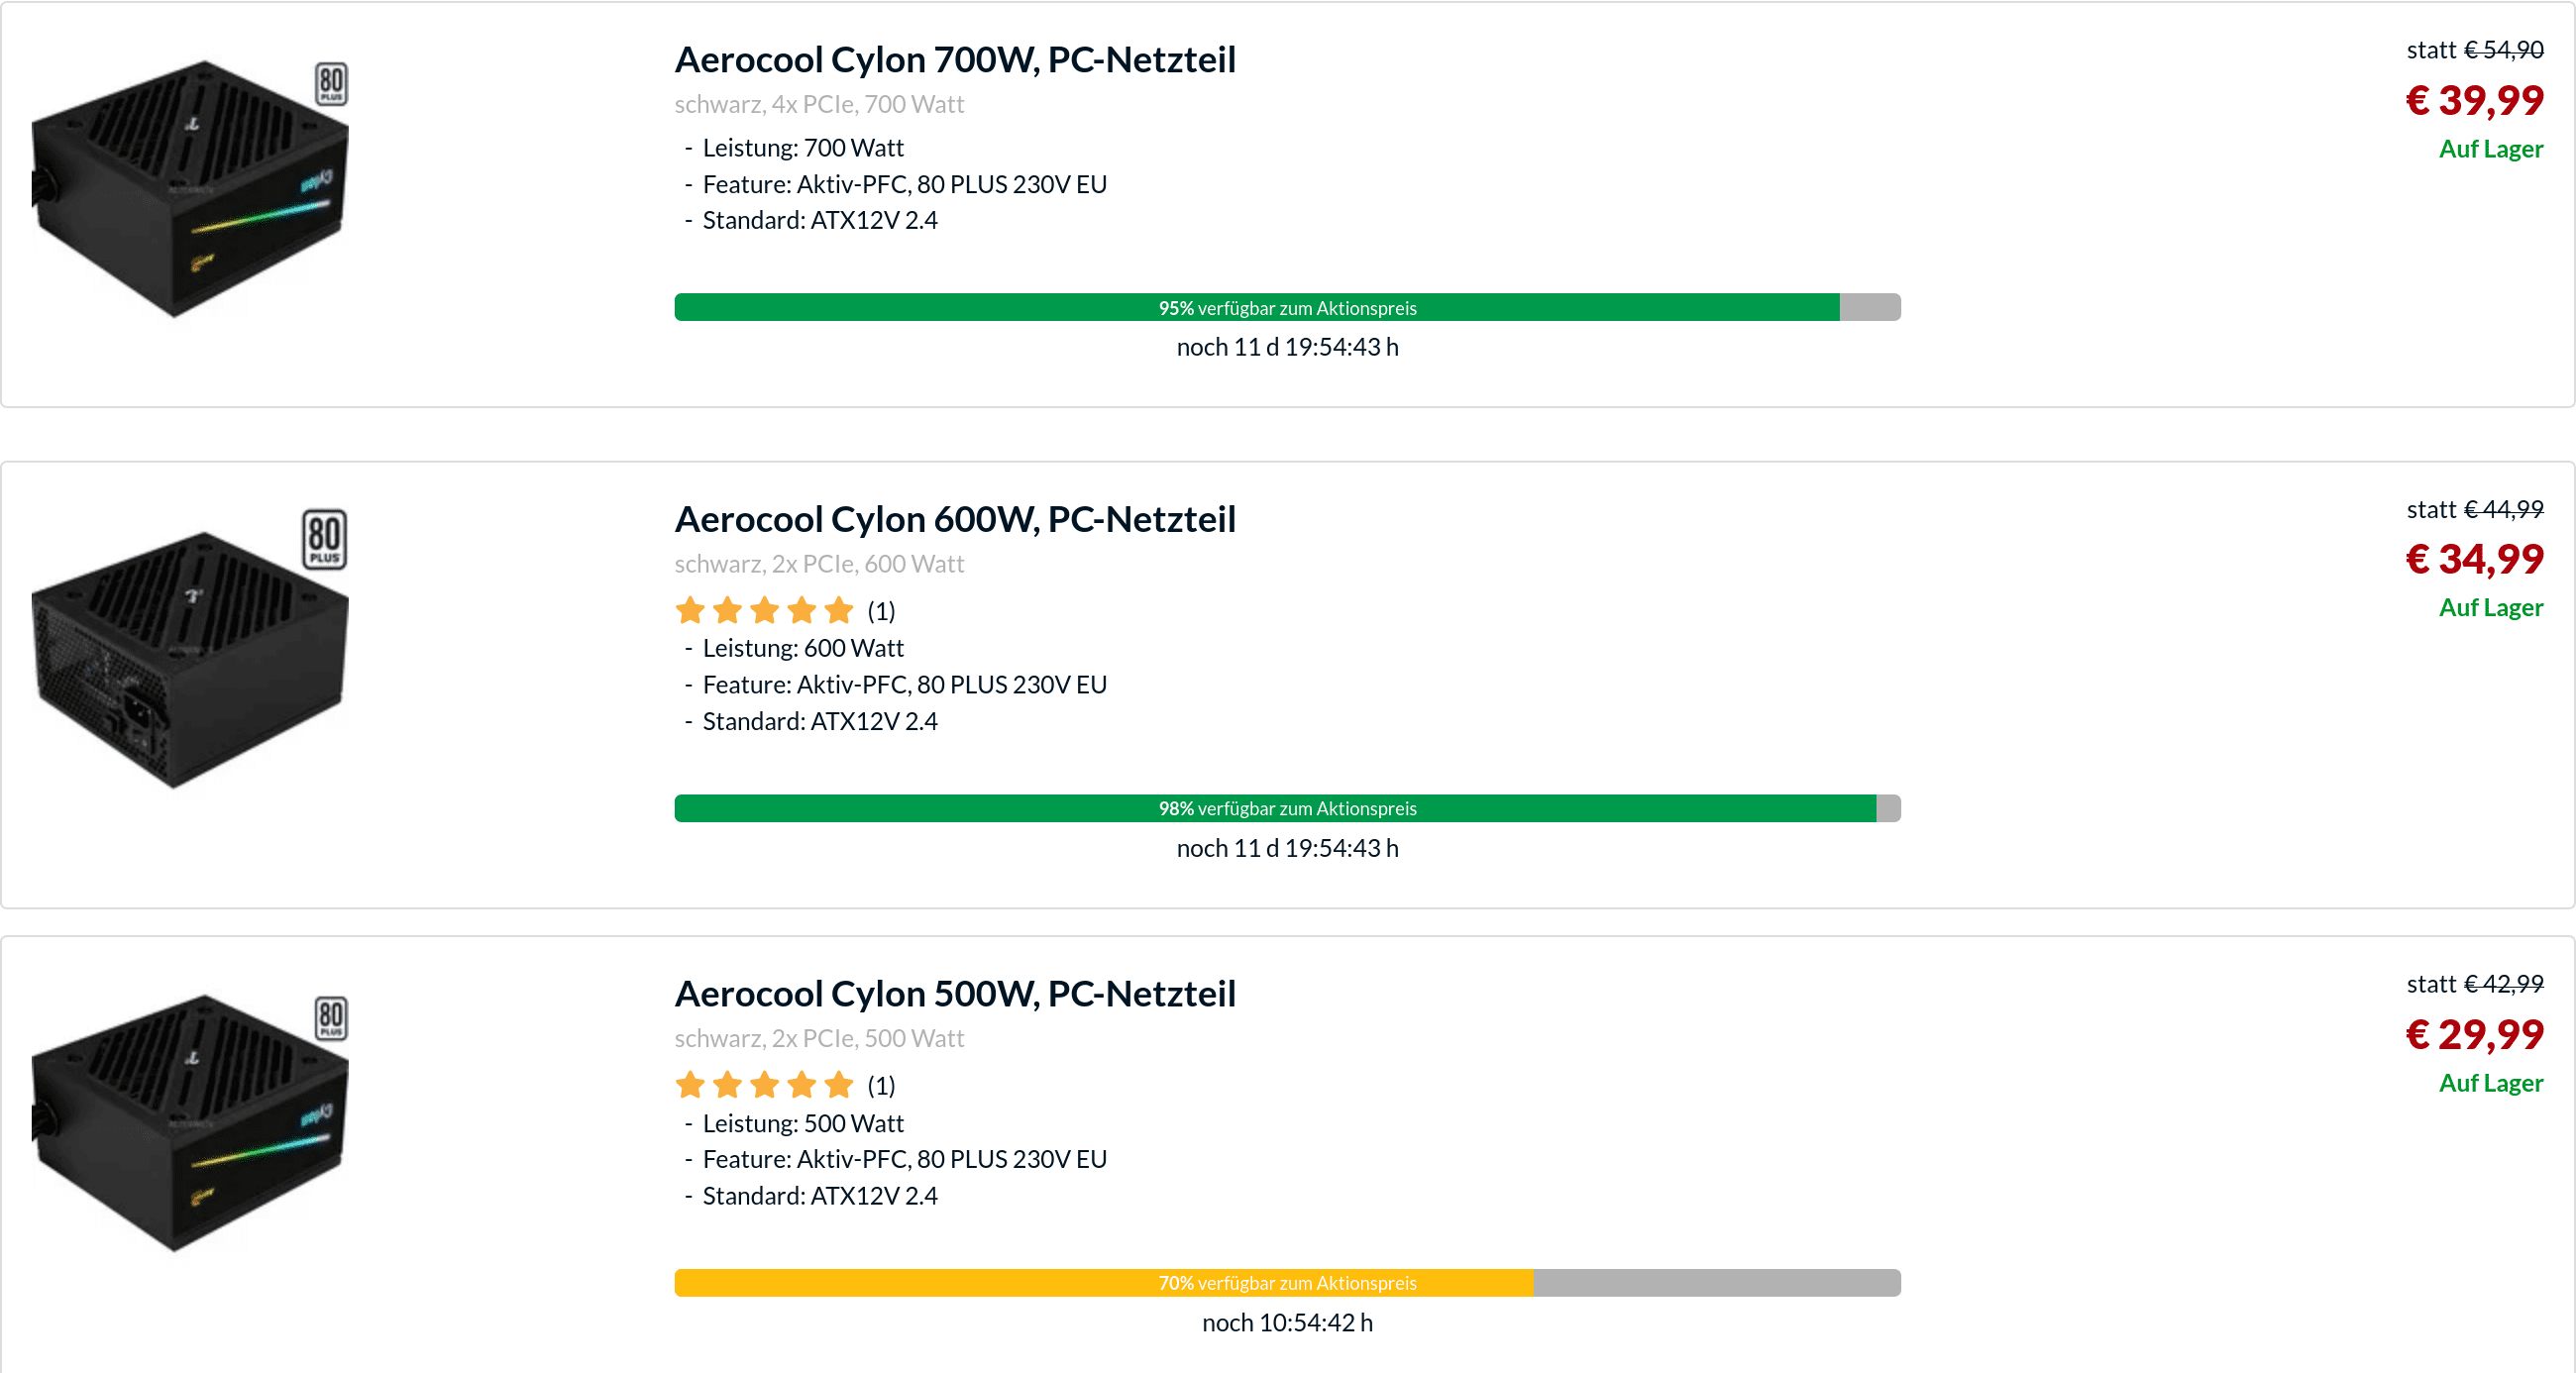Click the review count (1) for Cylon 600W
The height and width of the screenshot is (1373, 2576).
click(x=881, y=611)
